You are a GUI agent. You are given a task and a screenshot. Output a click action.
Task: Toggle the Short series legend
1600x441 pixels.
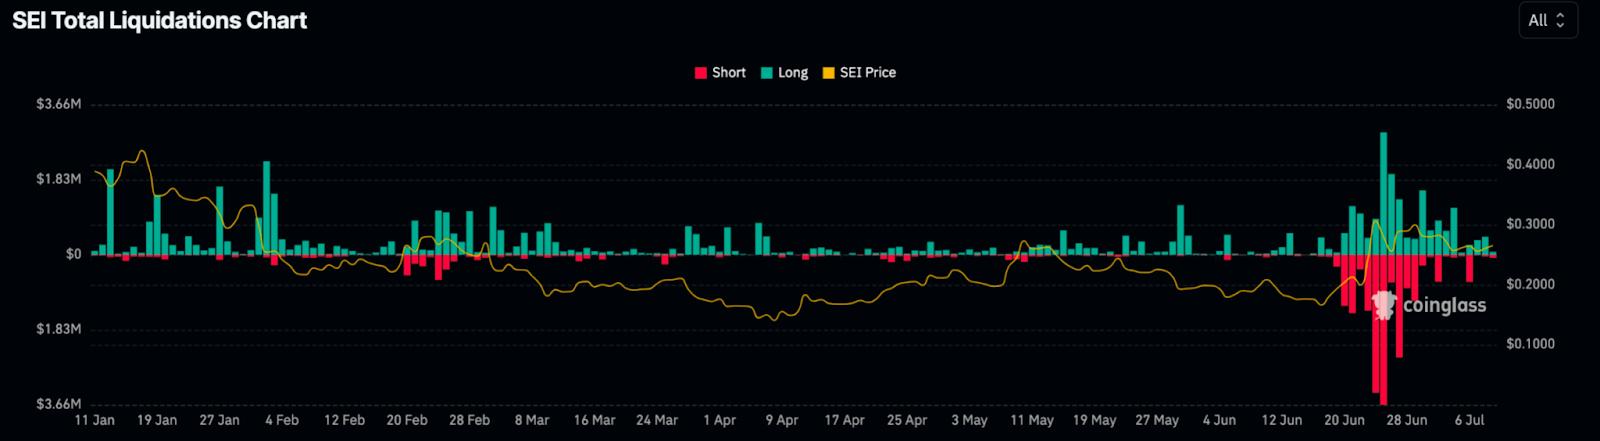click(720, 72)
